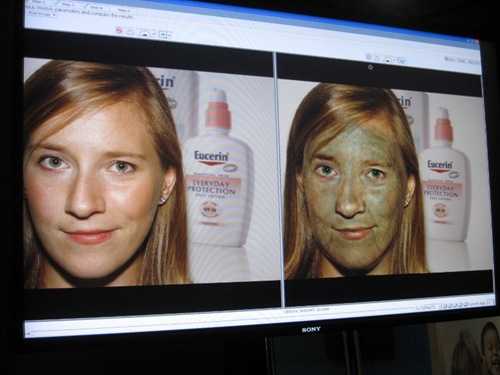Switch to the Step 3 tab

pos(66,5)
